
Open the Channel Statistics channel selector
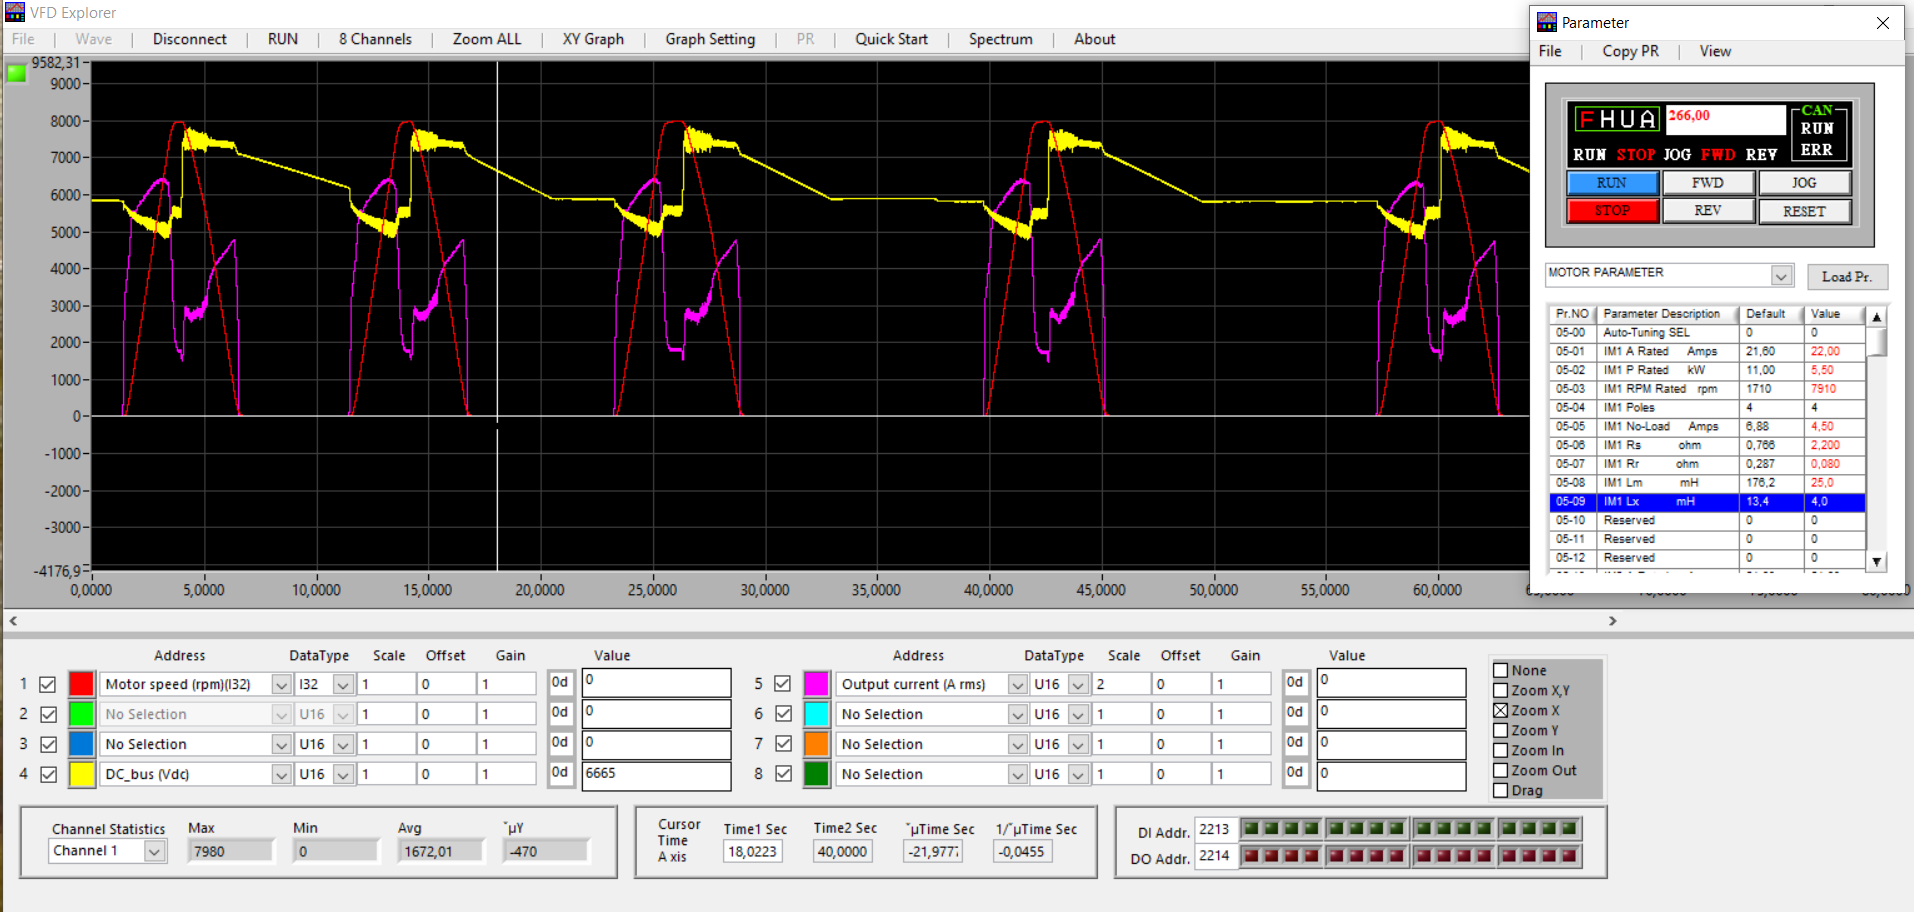tap(154, 851)
